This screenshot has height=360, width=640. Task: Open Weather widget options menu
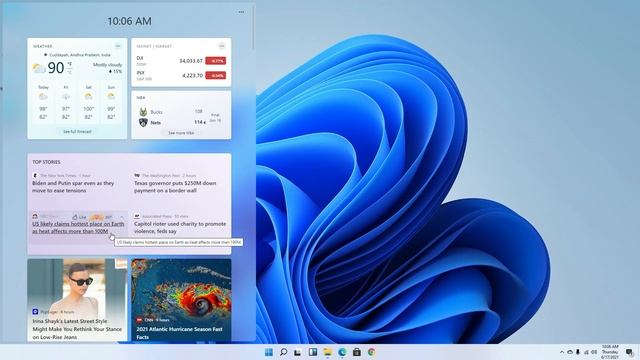(118, 46)
